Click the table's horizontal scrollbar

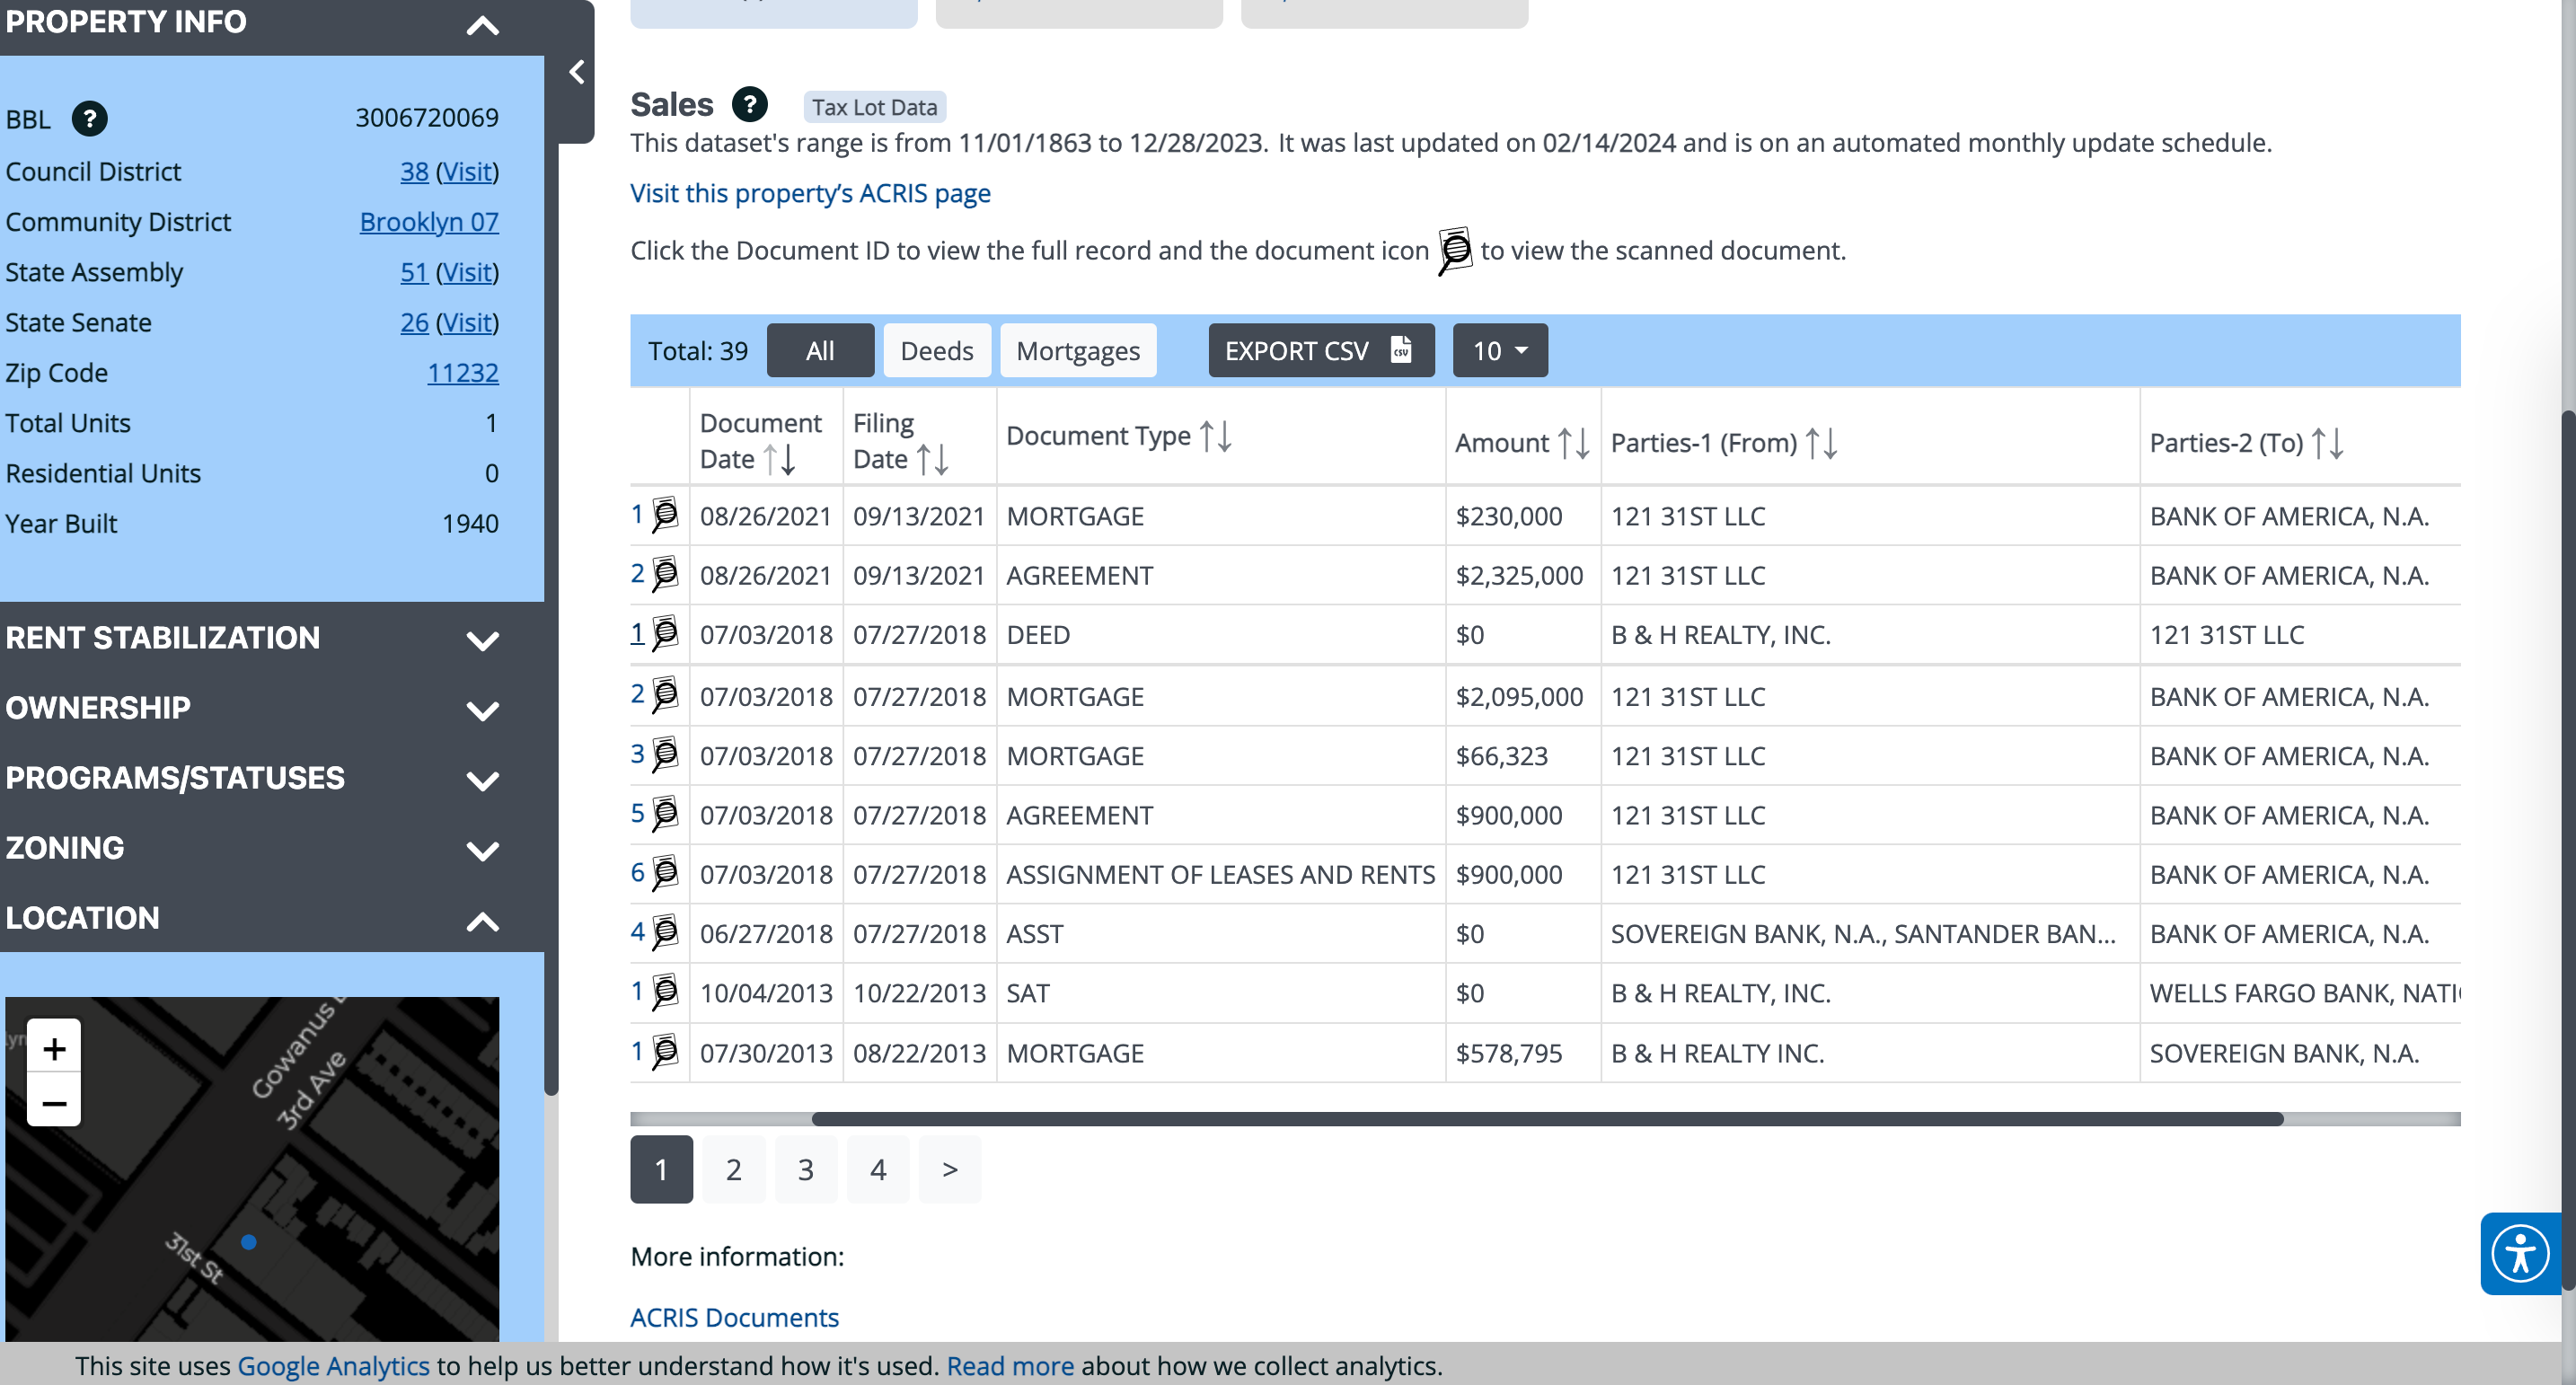[x=1546, y=1119]
